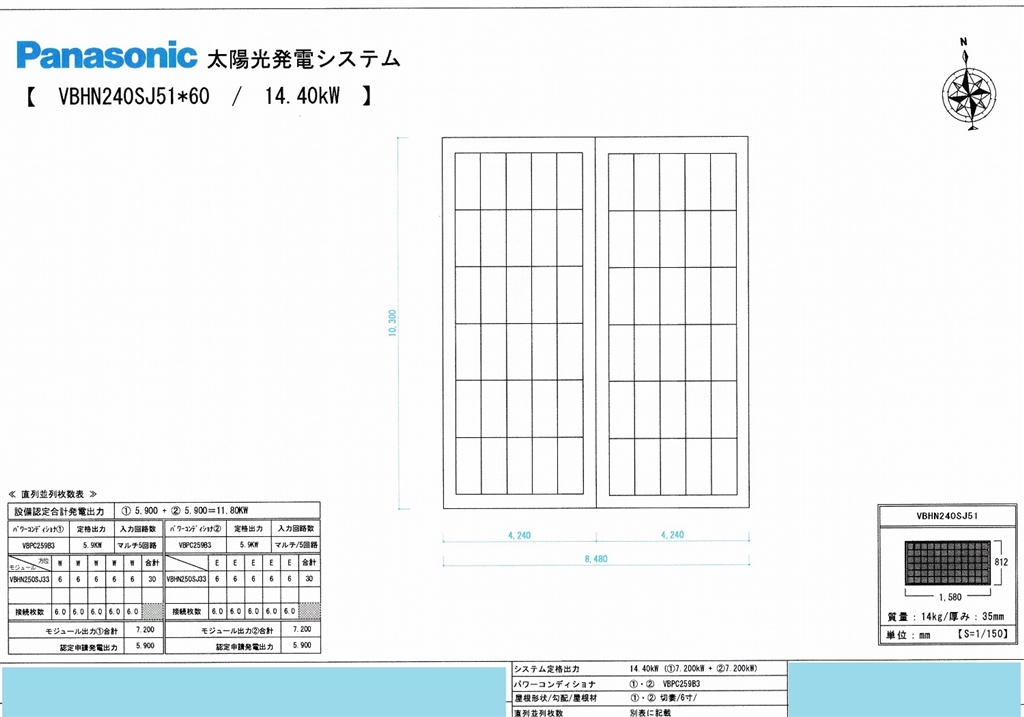Click the マルチ5回路 cell
The image size is (1024, 717).
pyautogui.click(x=137, y=545)
